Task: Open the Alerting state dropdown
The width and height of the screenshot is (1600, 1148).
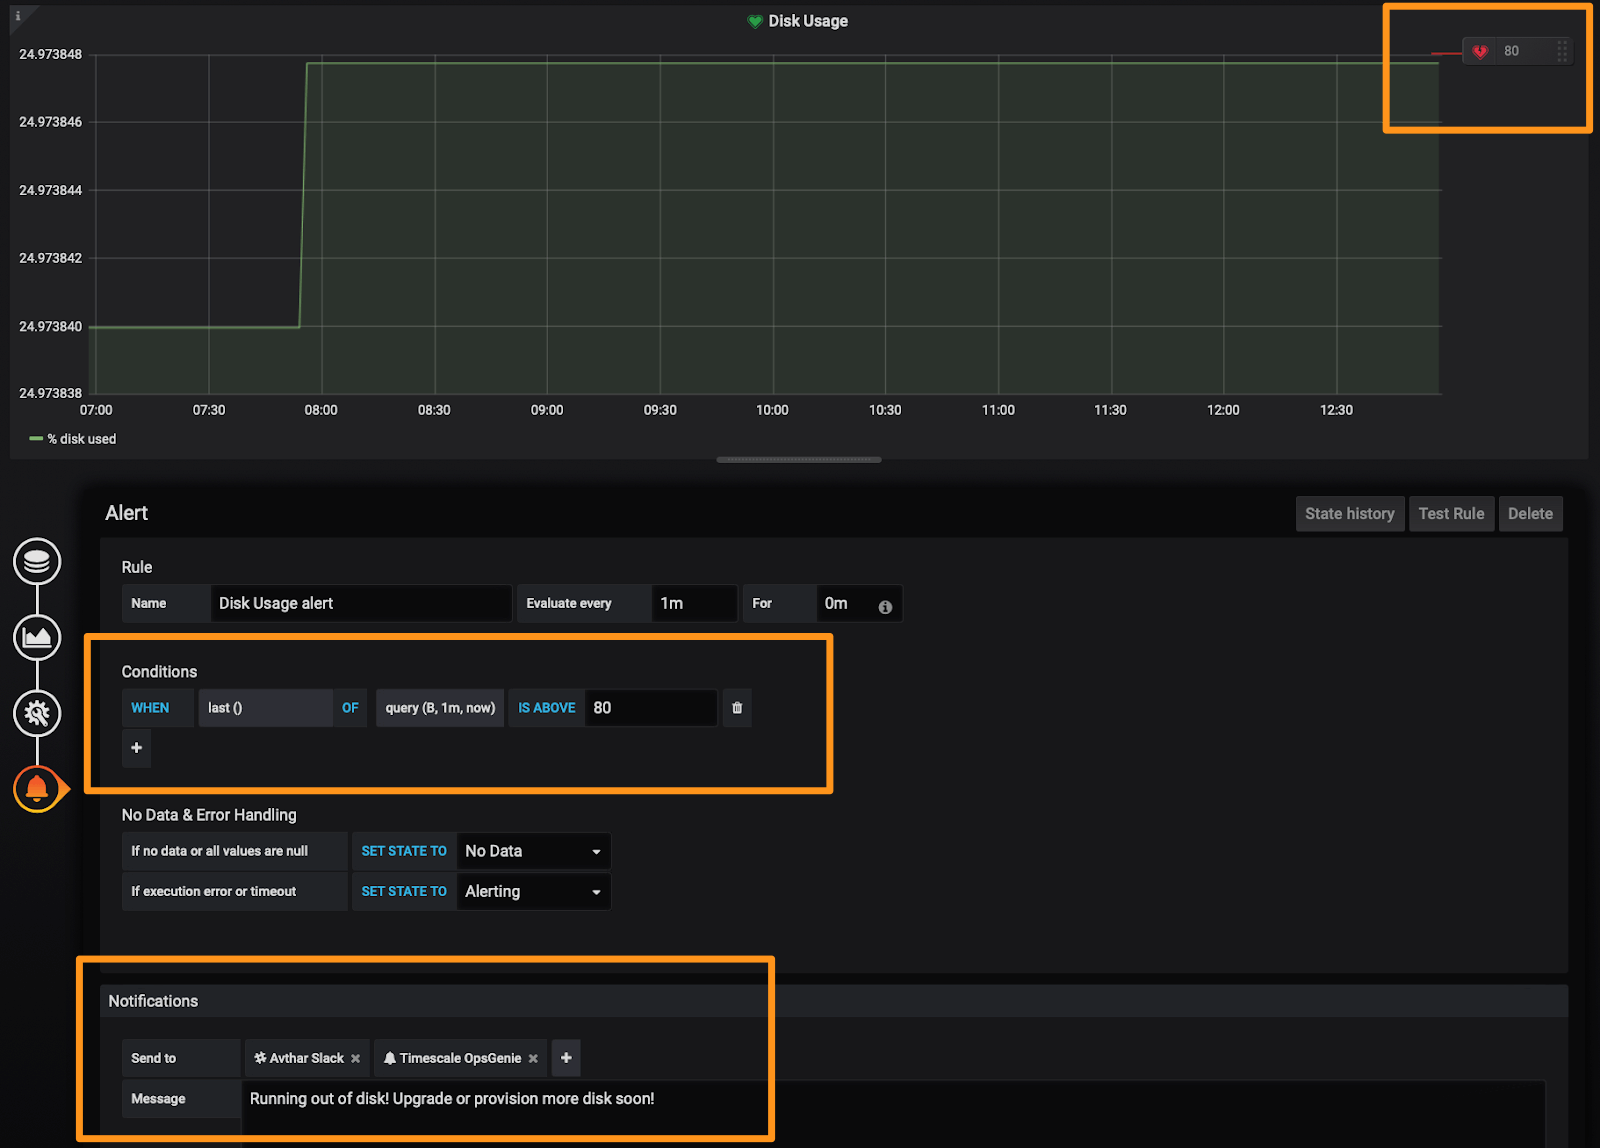Action: click(532, 891)
